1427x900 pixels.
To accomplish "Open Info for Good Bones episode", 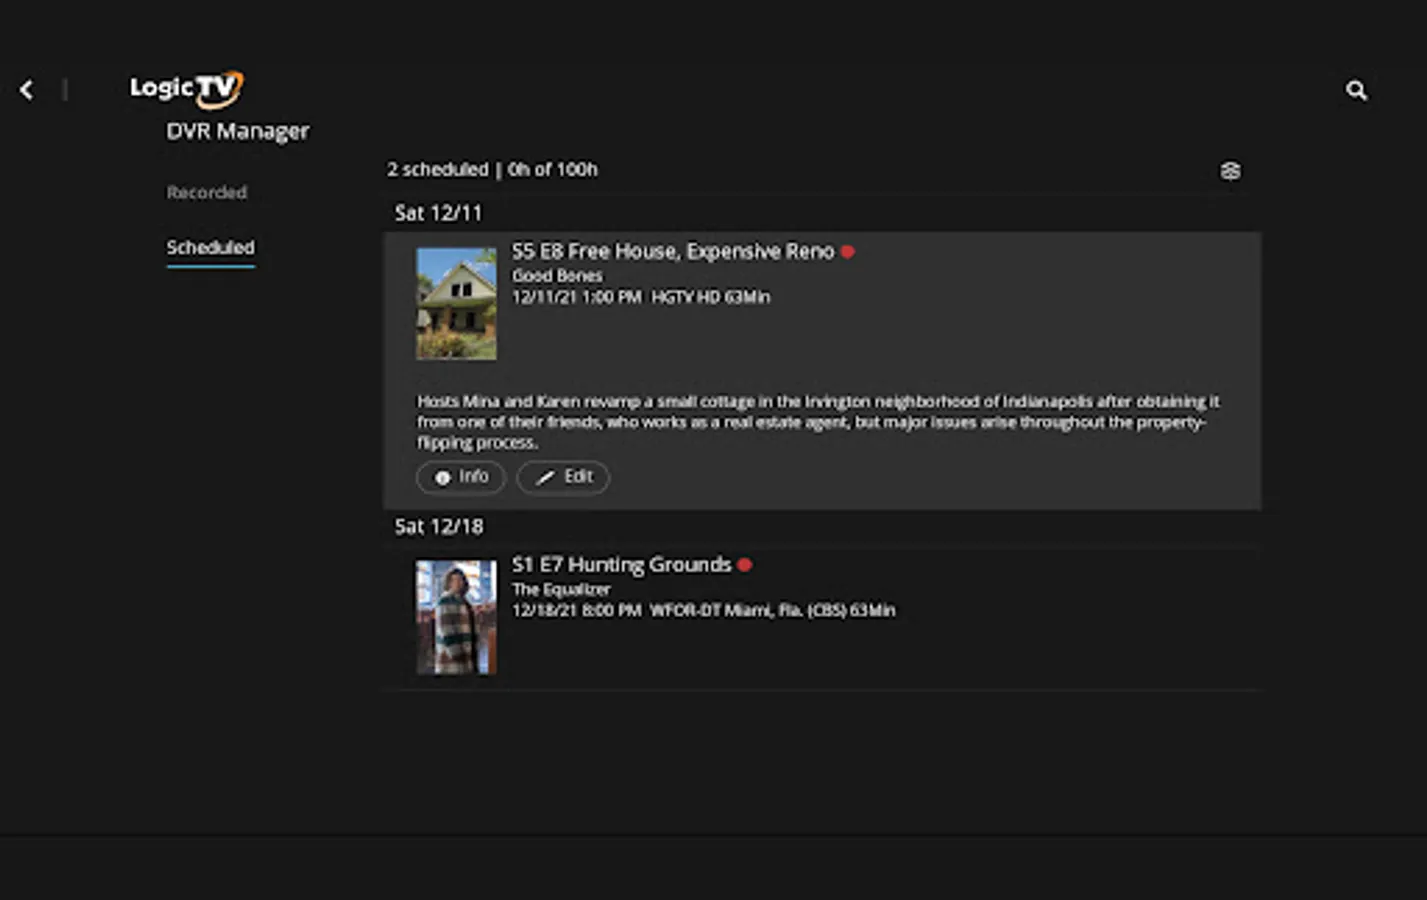I will pos(461,477).
